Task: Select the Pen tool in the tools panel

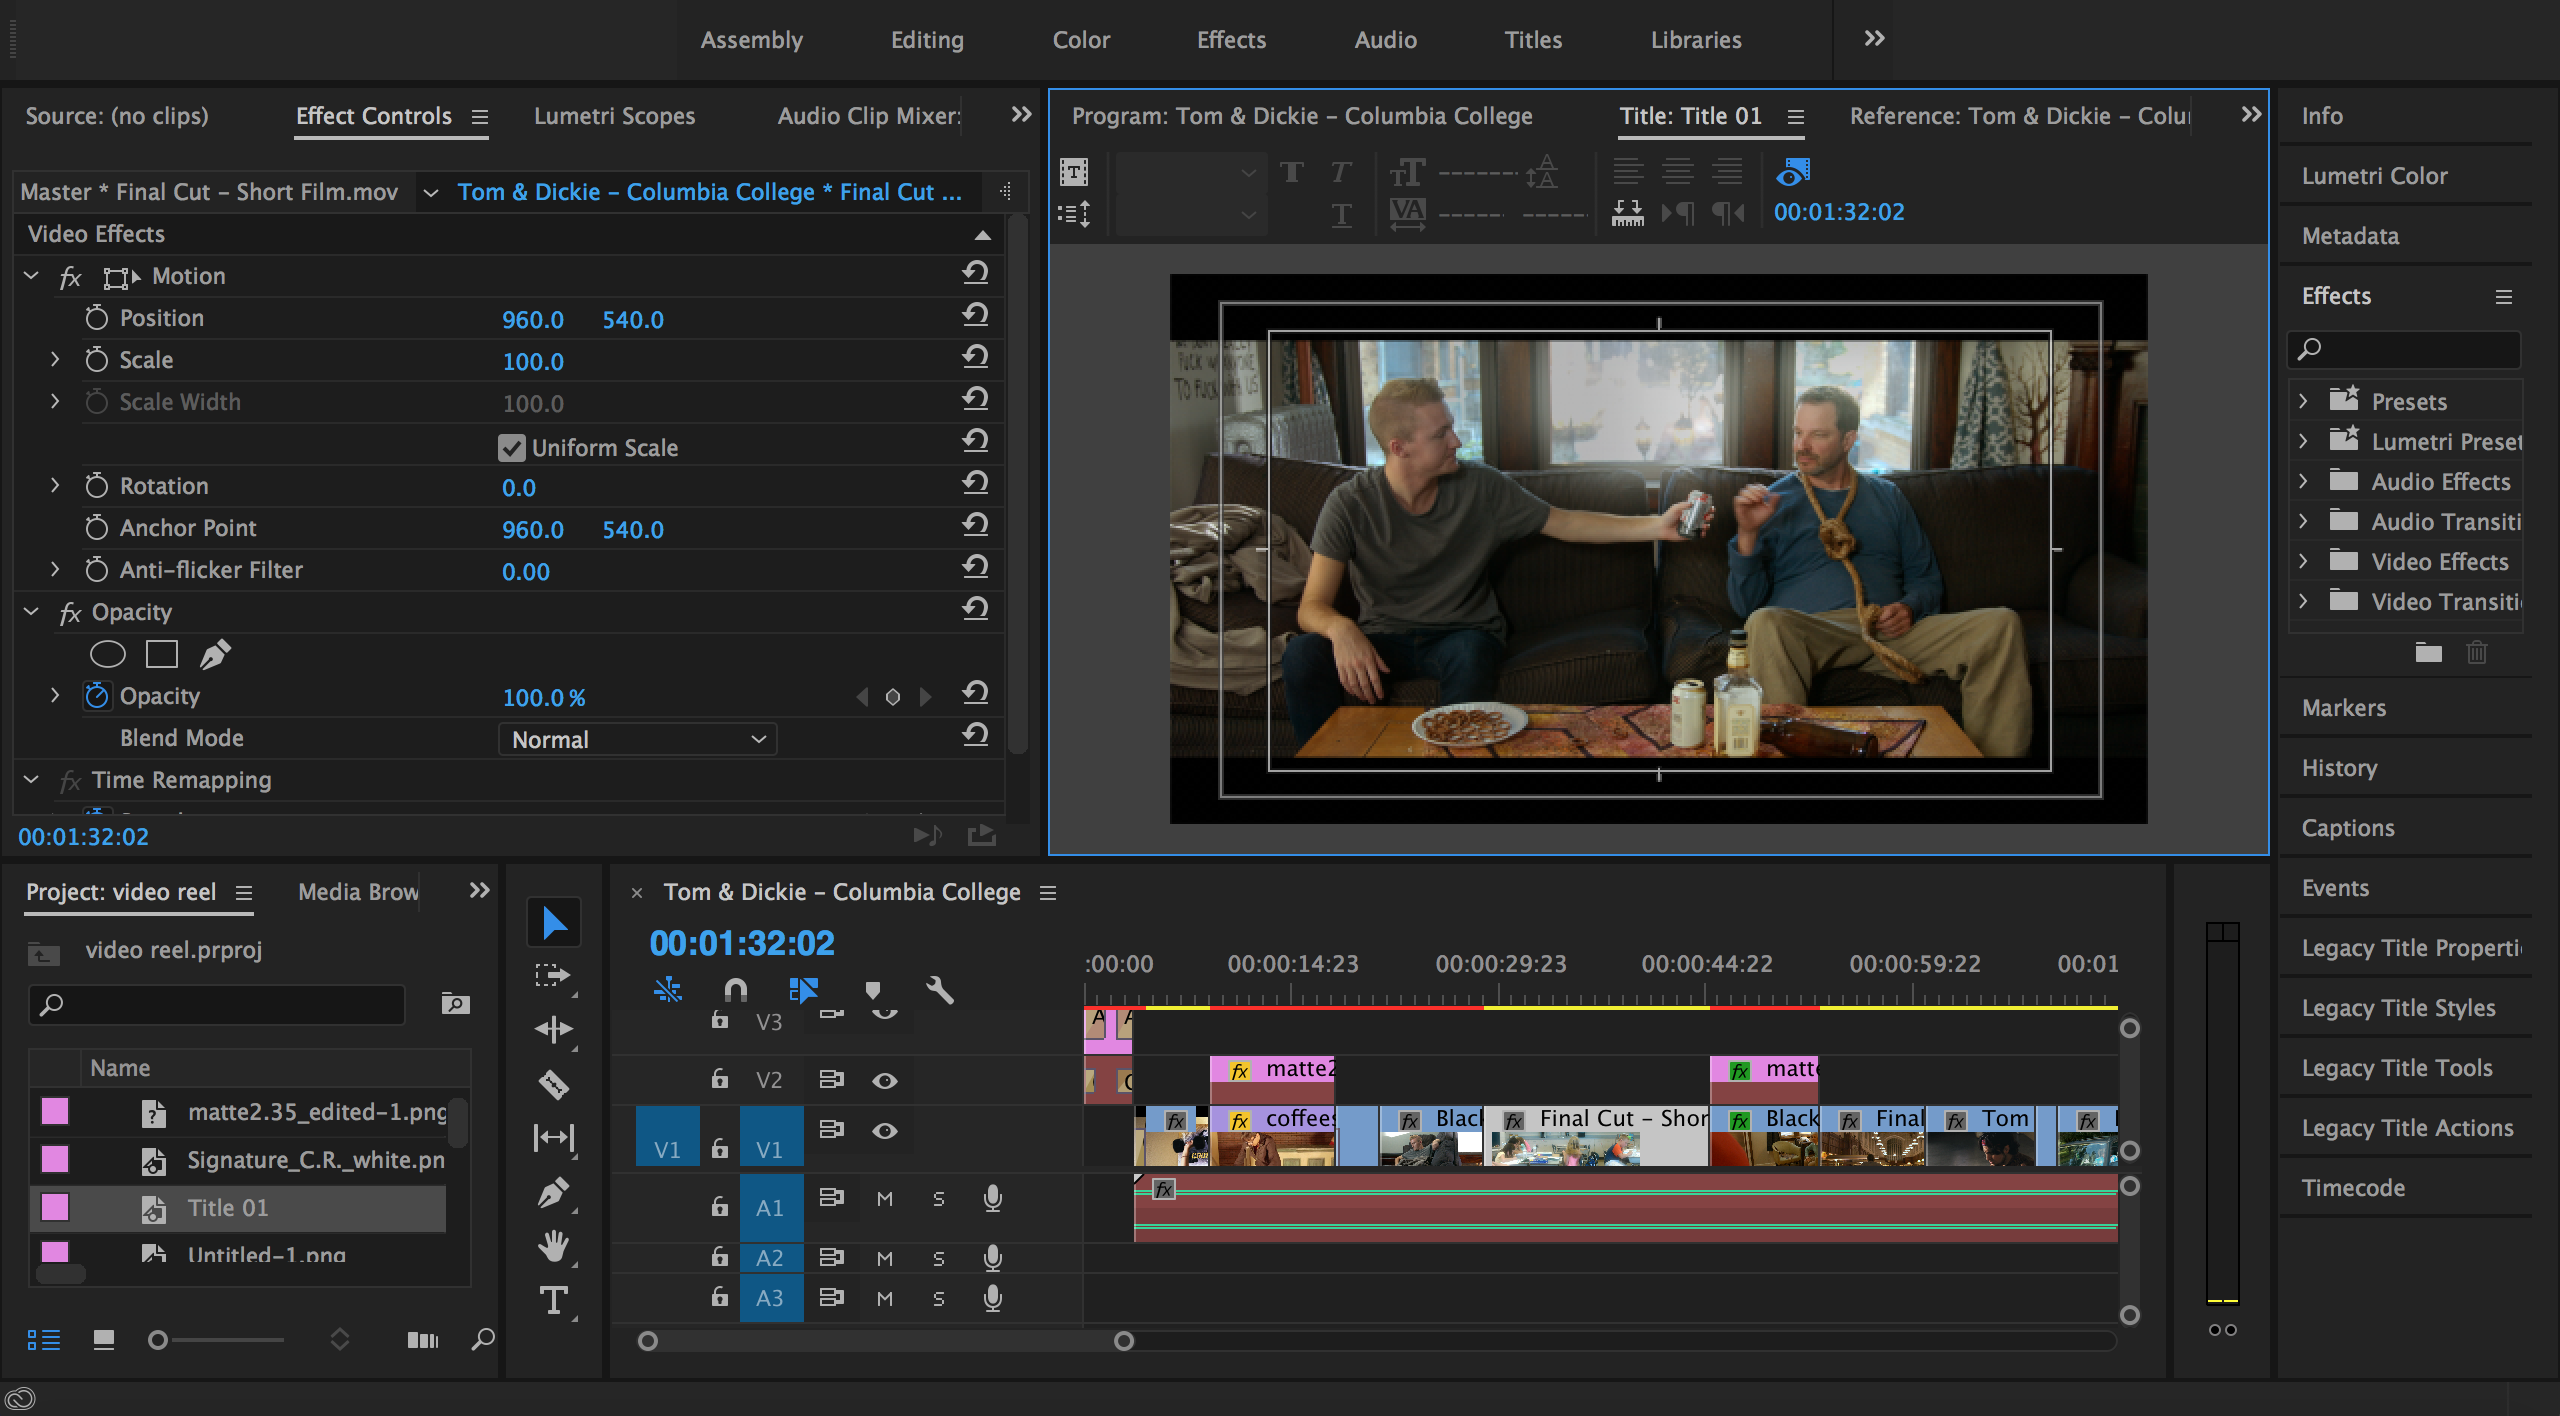Action: pos(554,1192)
